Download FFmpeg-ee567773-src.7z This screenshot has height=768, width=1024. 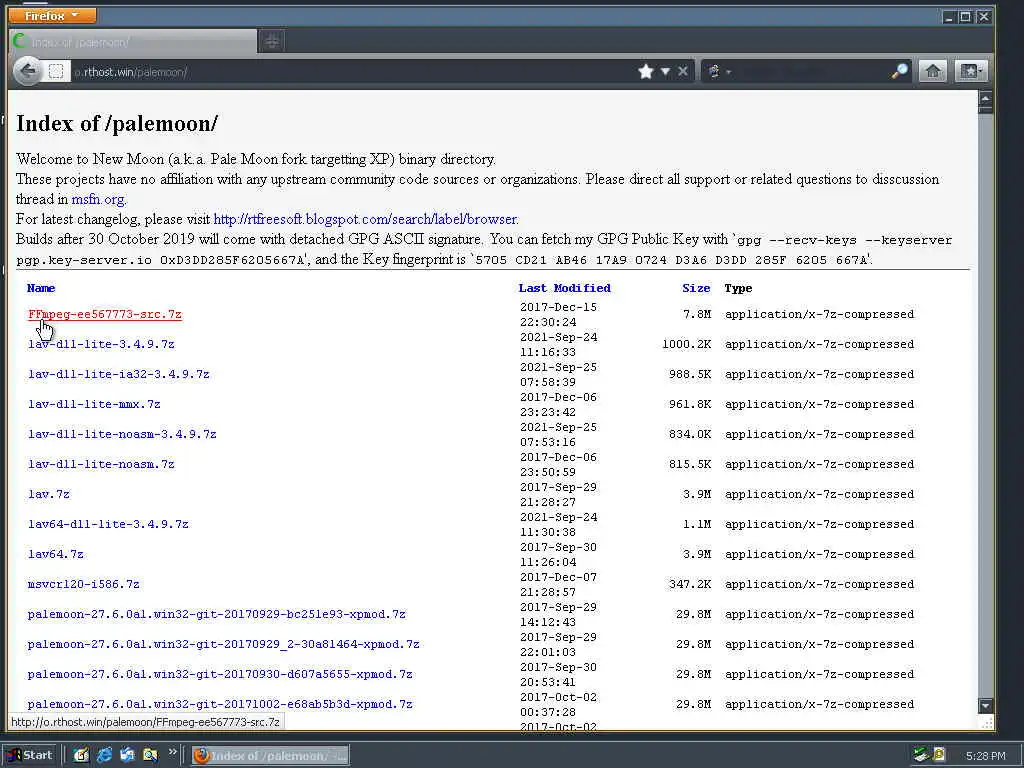pos(104,314)
